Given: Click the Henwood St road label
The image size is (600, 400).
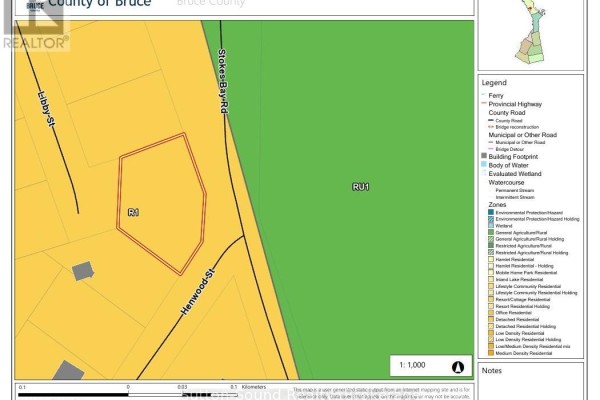Looking at the screenshot, I should [x=198, y=292].
